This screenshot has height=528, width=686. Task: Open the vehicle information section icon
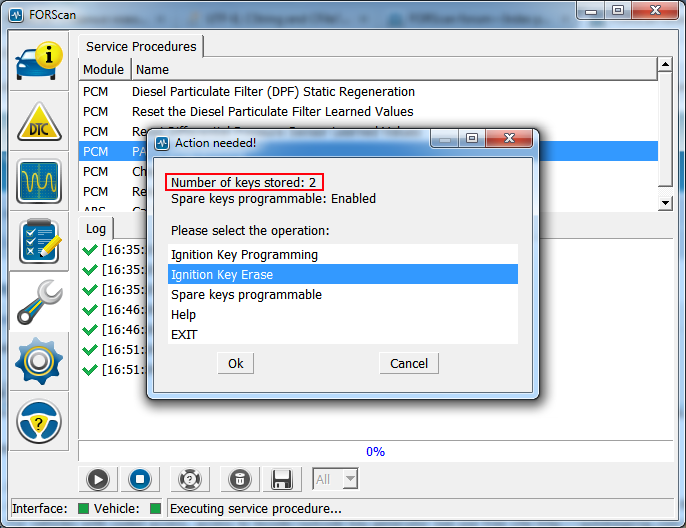click(39, 62)
